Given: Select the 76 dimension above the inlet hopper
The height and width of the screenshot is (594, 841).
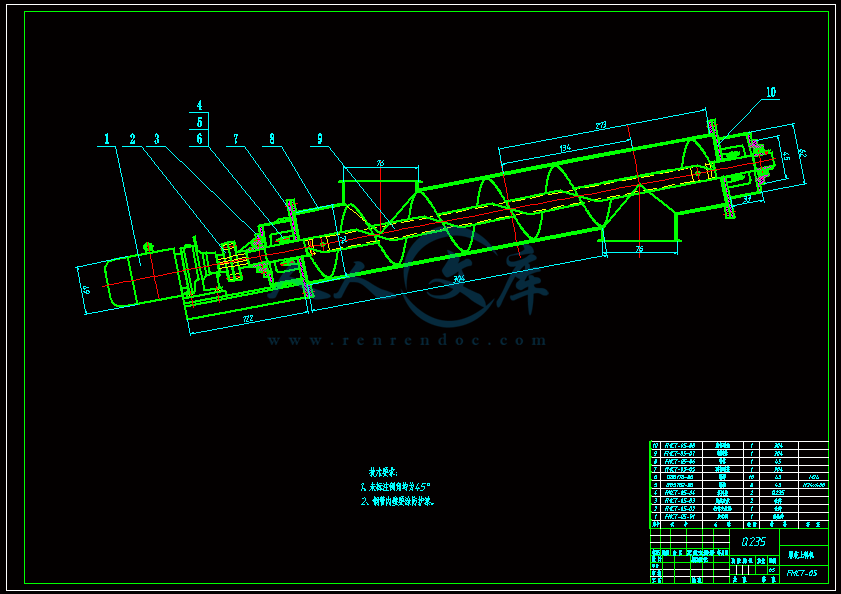Looking at the screenshot, I should pos(380,163).
